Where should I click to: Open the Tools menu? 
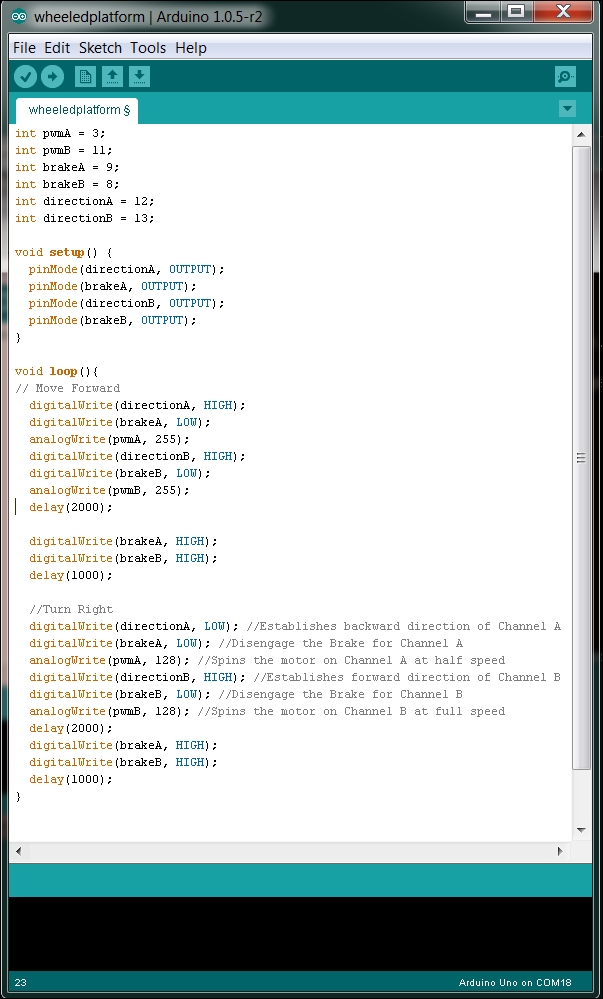click(x=148, y=48)
